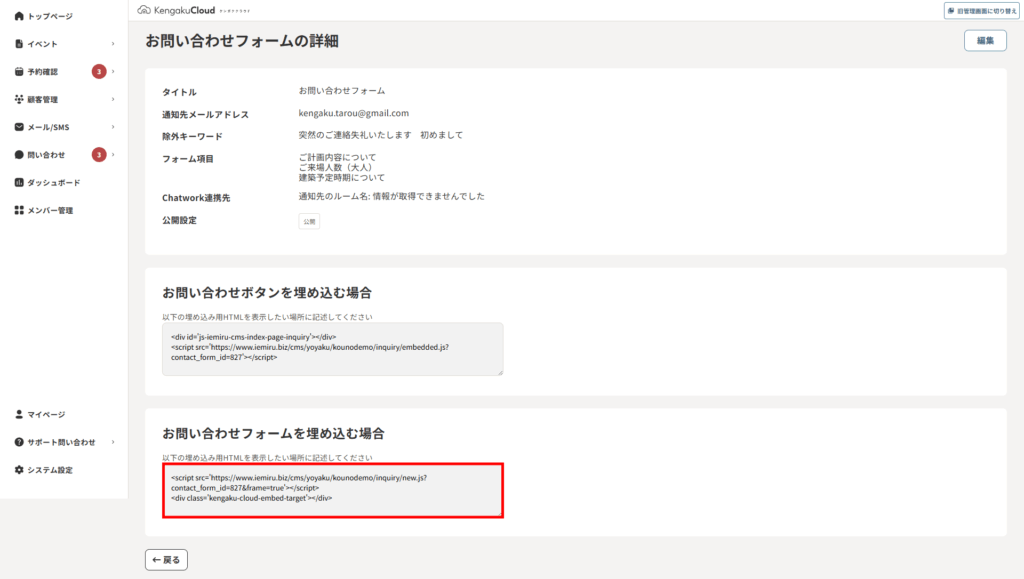Open the メール/SMS envelope icon
This screenshot has height=579, width=1024.
click(19, 127)
